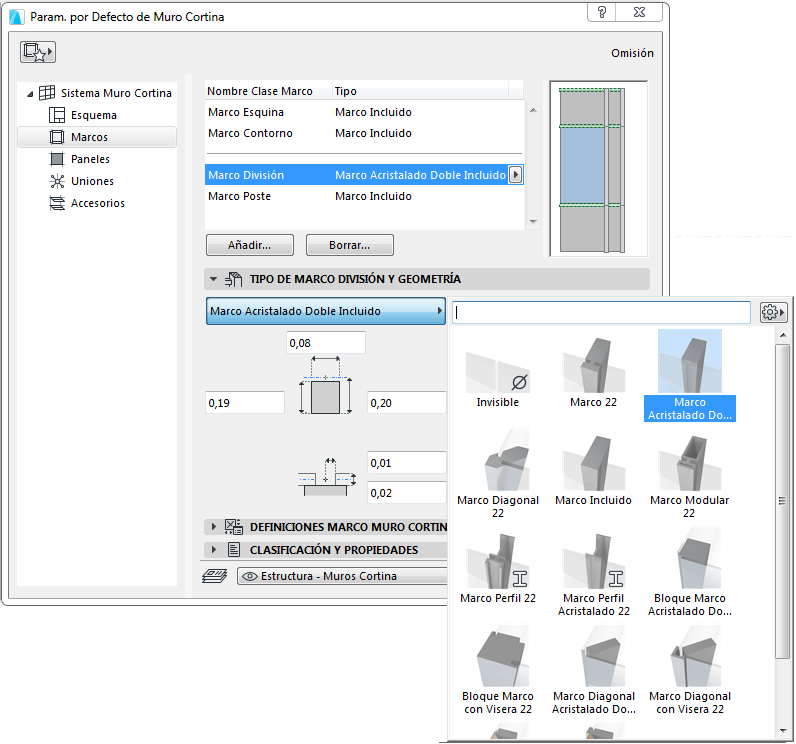This screenshot has width=796, height=744.
Task: Choose the Marco Perfil 22 frame
Action: pyautogui.click(x=498, y=569)
